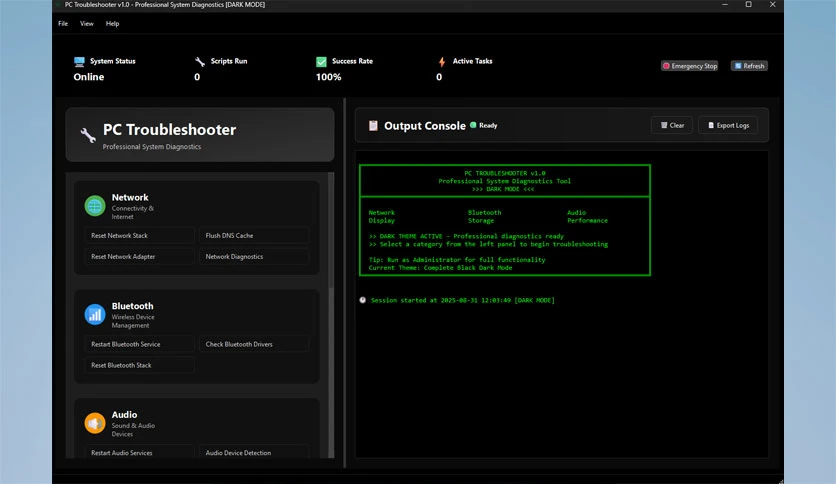Screen dimensions: 836x484
Task: Click the Network globe icon
Action: coord(95,206)
